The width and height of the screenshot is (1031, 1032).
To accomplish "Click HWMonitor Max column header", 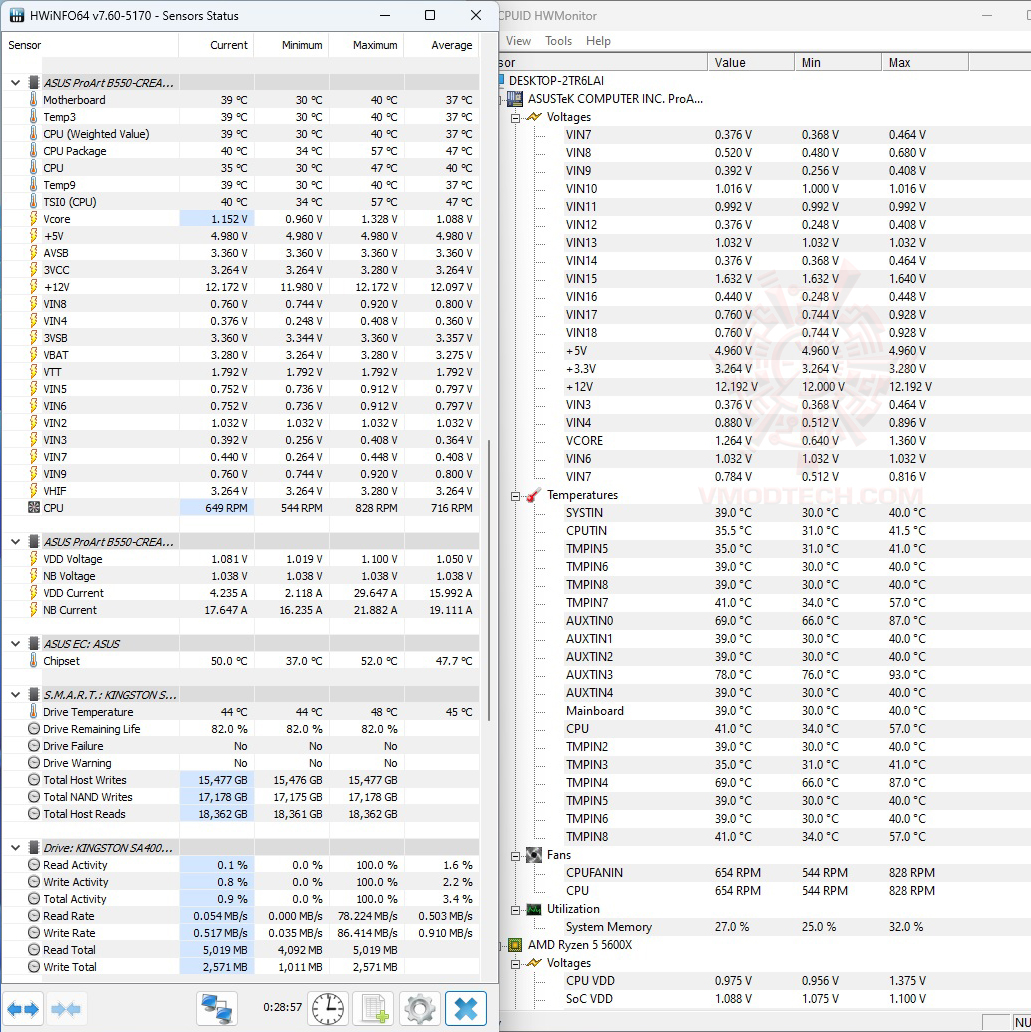I will tap(924, 63).
